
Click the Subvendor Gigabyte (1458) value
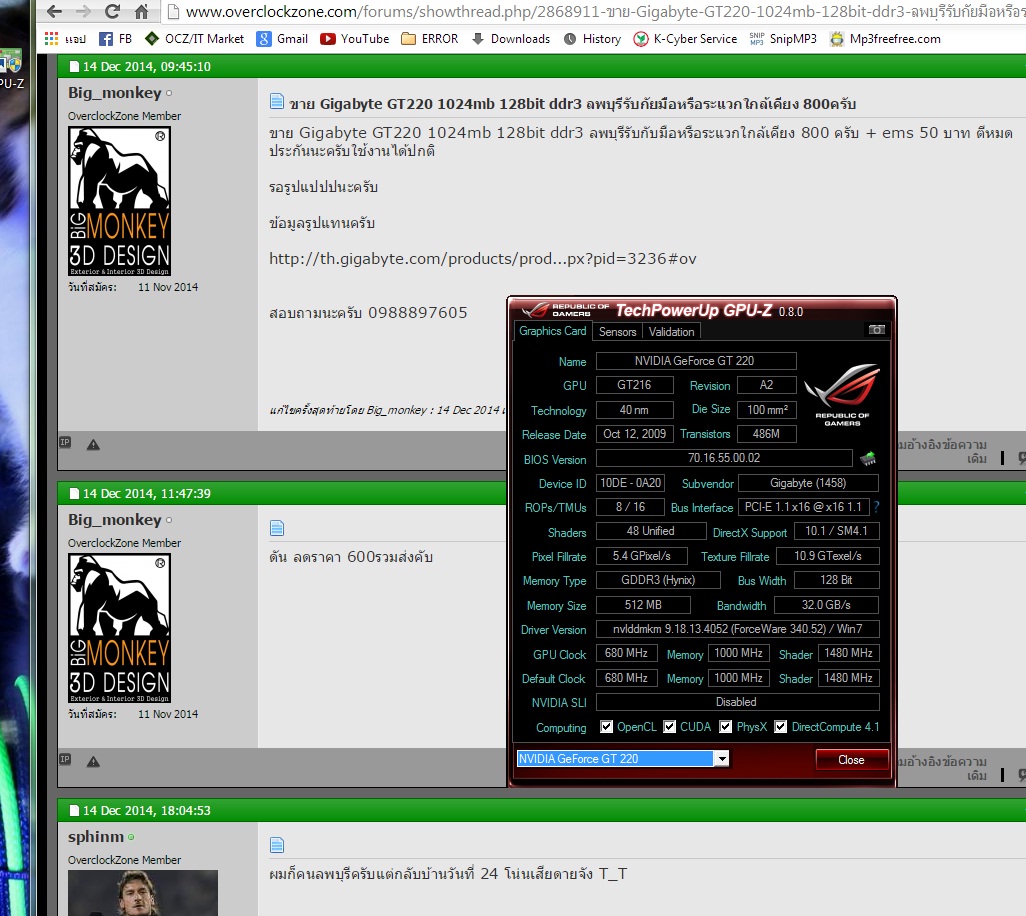[x=807, y=483]
